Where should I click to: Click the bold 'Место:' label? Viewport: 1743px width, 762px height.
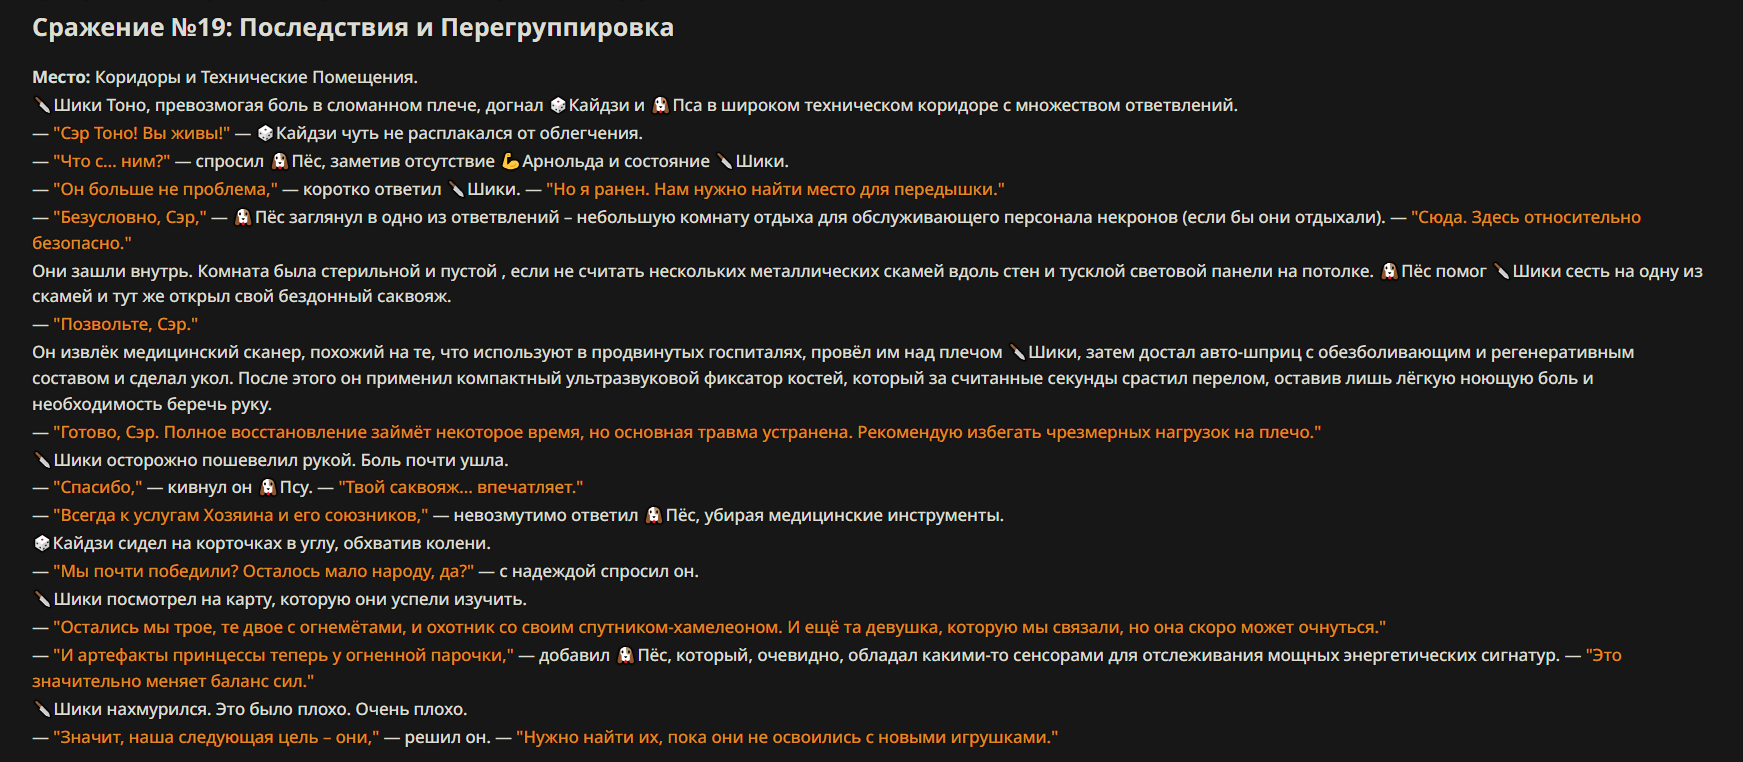(x=61, y=77)
